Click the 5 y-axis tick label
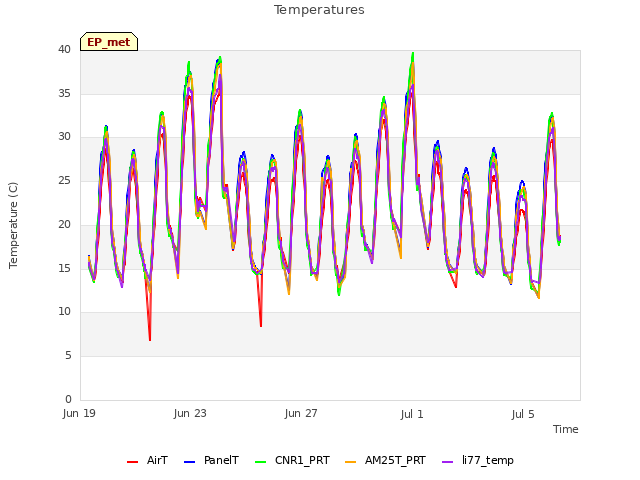The image size is (640, 480). pos(68,356)
